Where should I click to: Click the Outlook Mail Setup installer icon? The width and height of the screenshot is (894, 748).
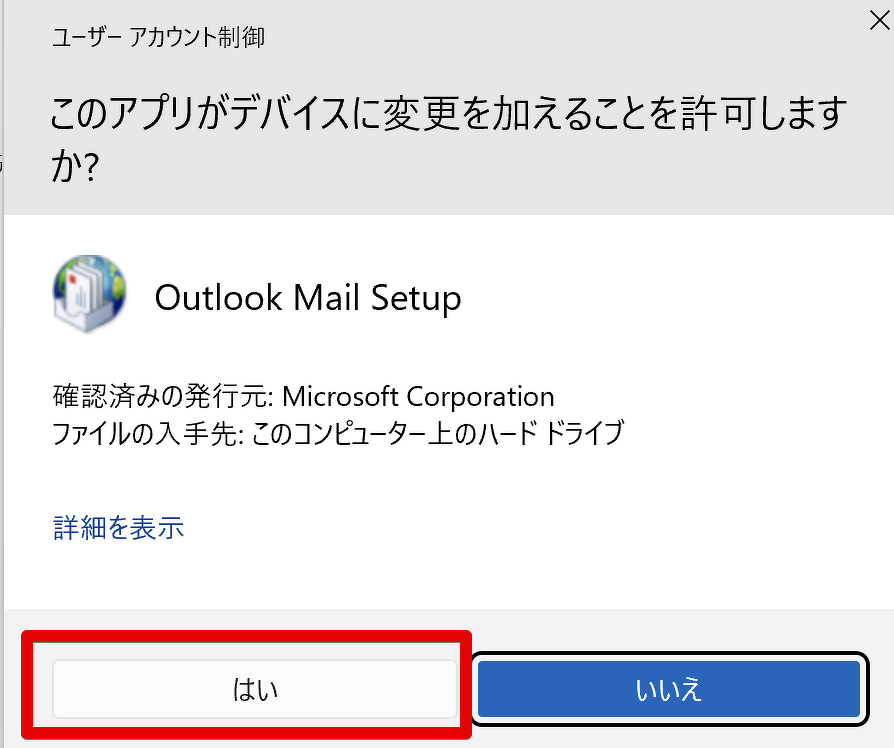pyautogui.click(x=89, y=294)
